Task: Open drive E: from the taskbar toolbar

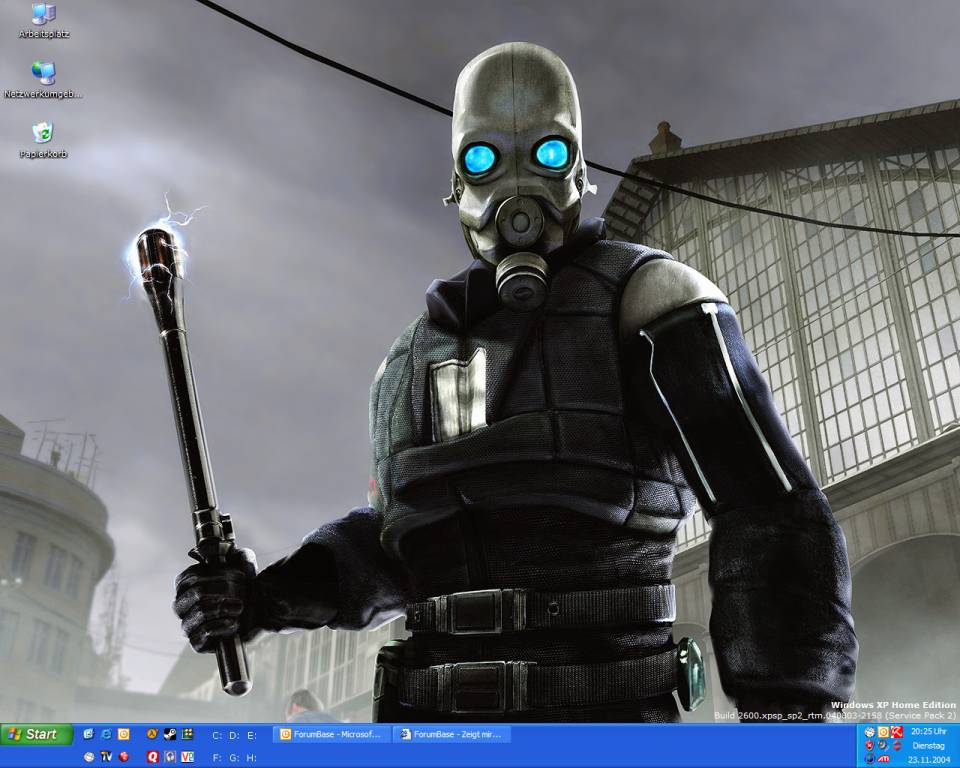Action: (x=252, y=736)
